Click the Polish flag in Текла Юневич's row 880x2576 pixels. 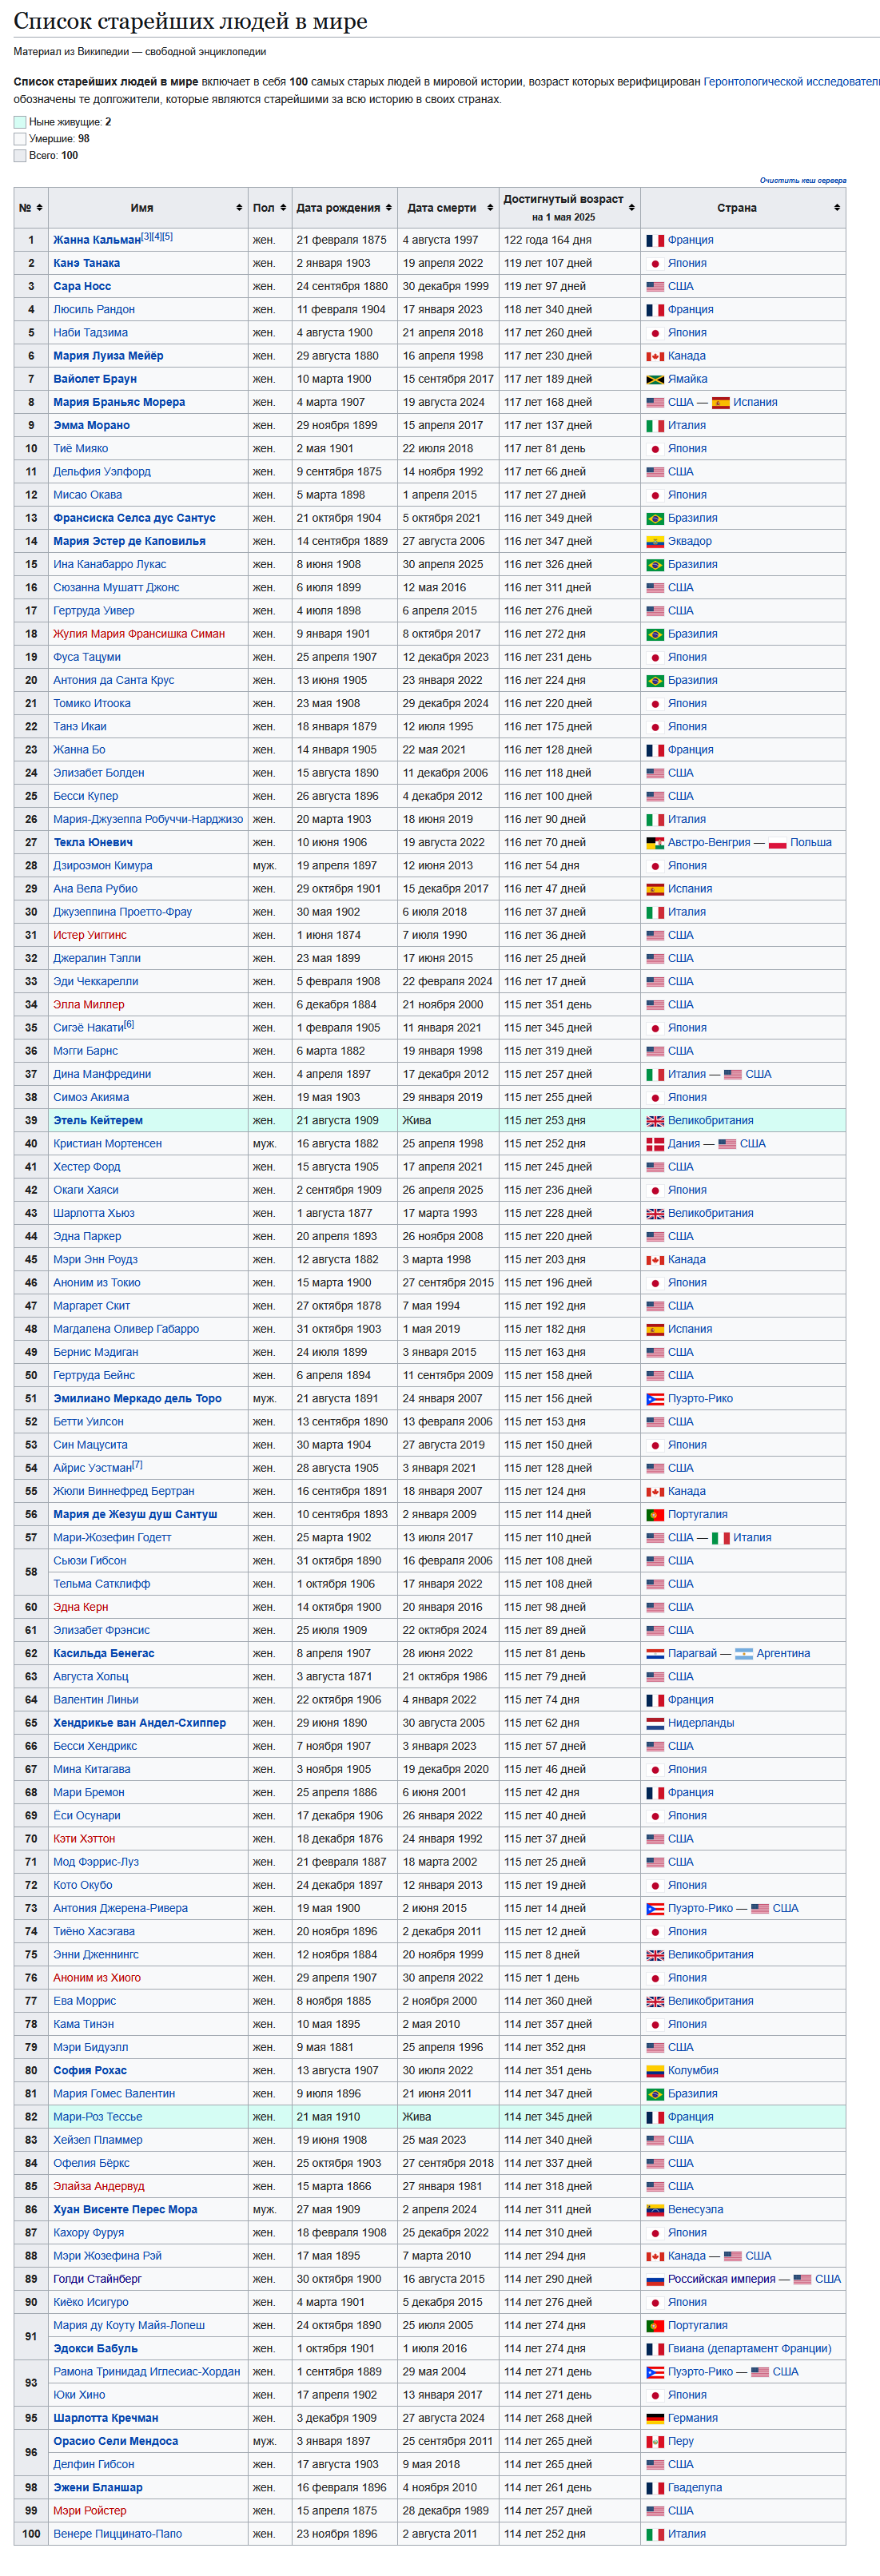(777, 843)
